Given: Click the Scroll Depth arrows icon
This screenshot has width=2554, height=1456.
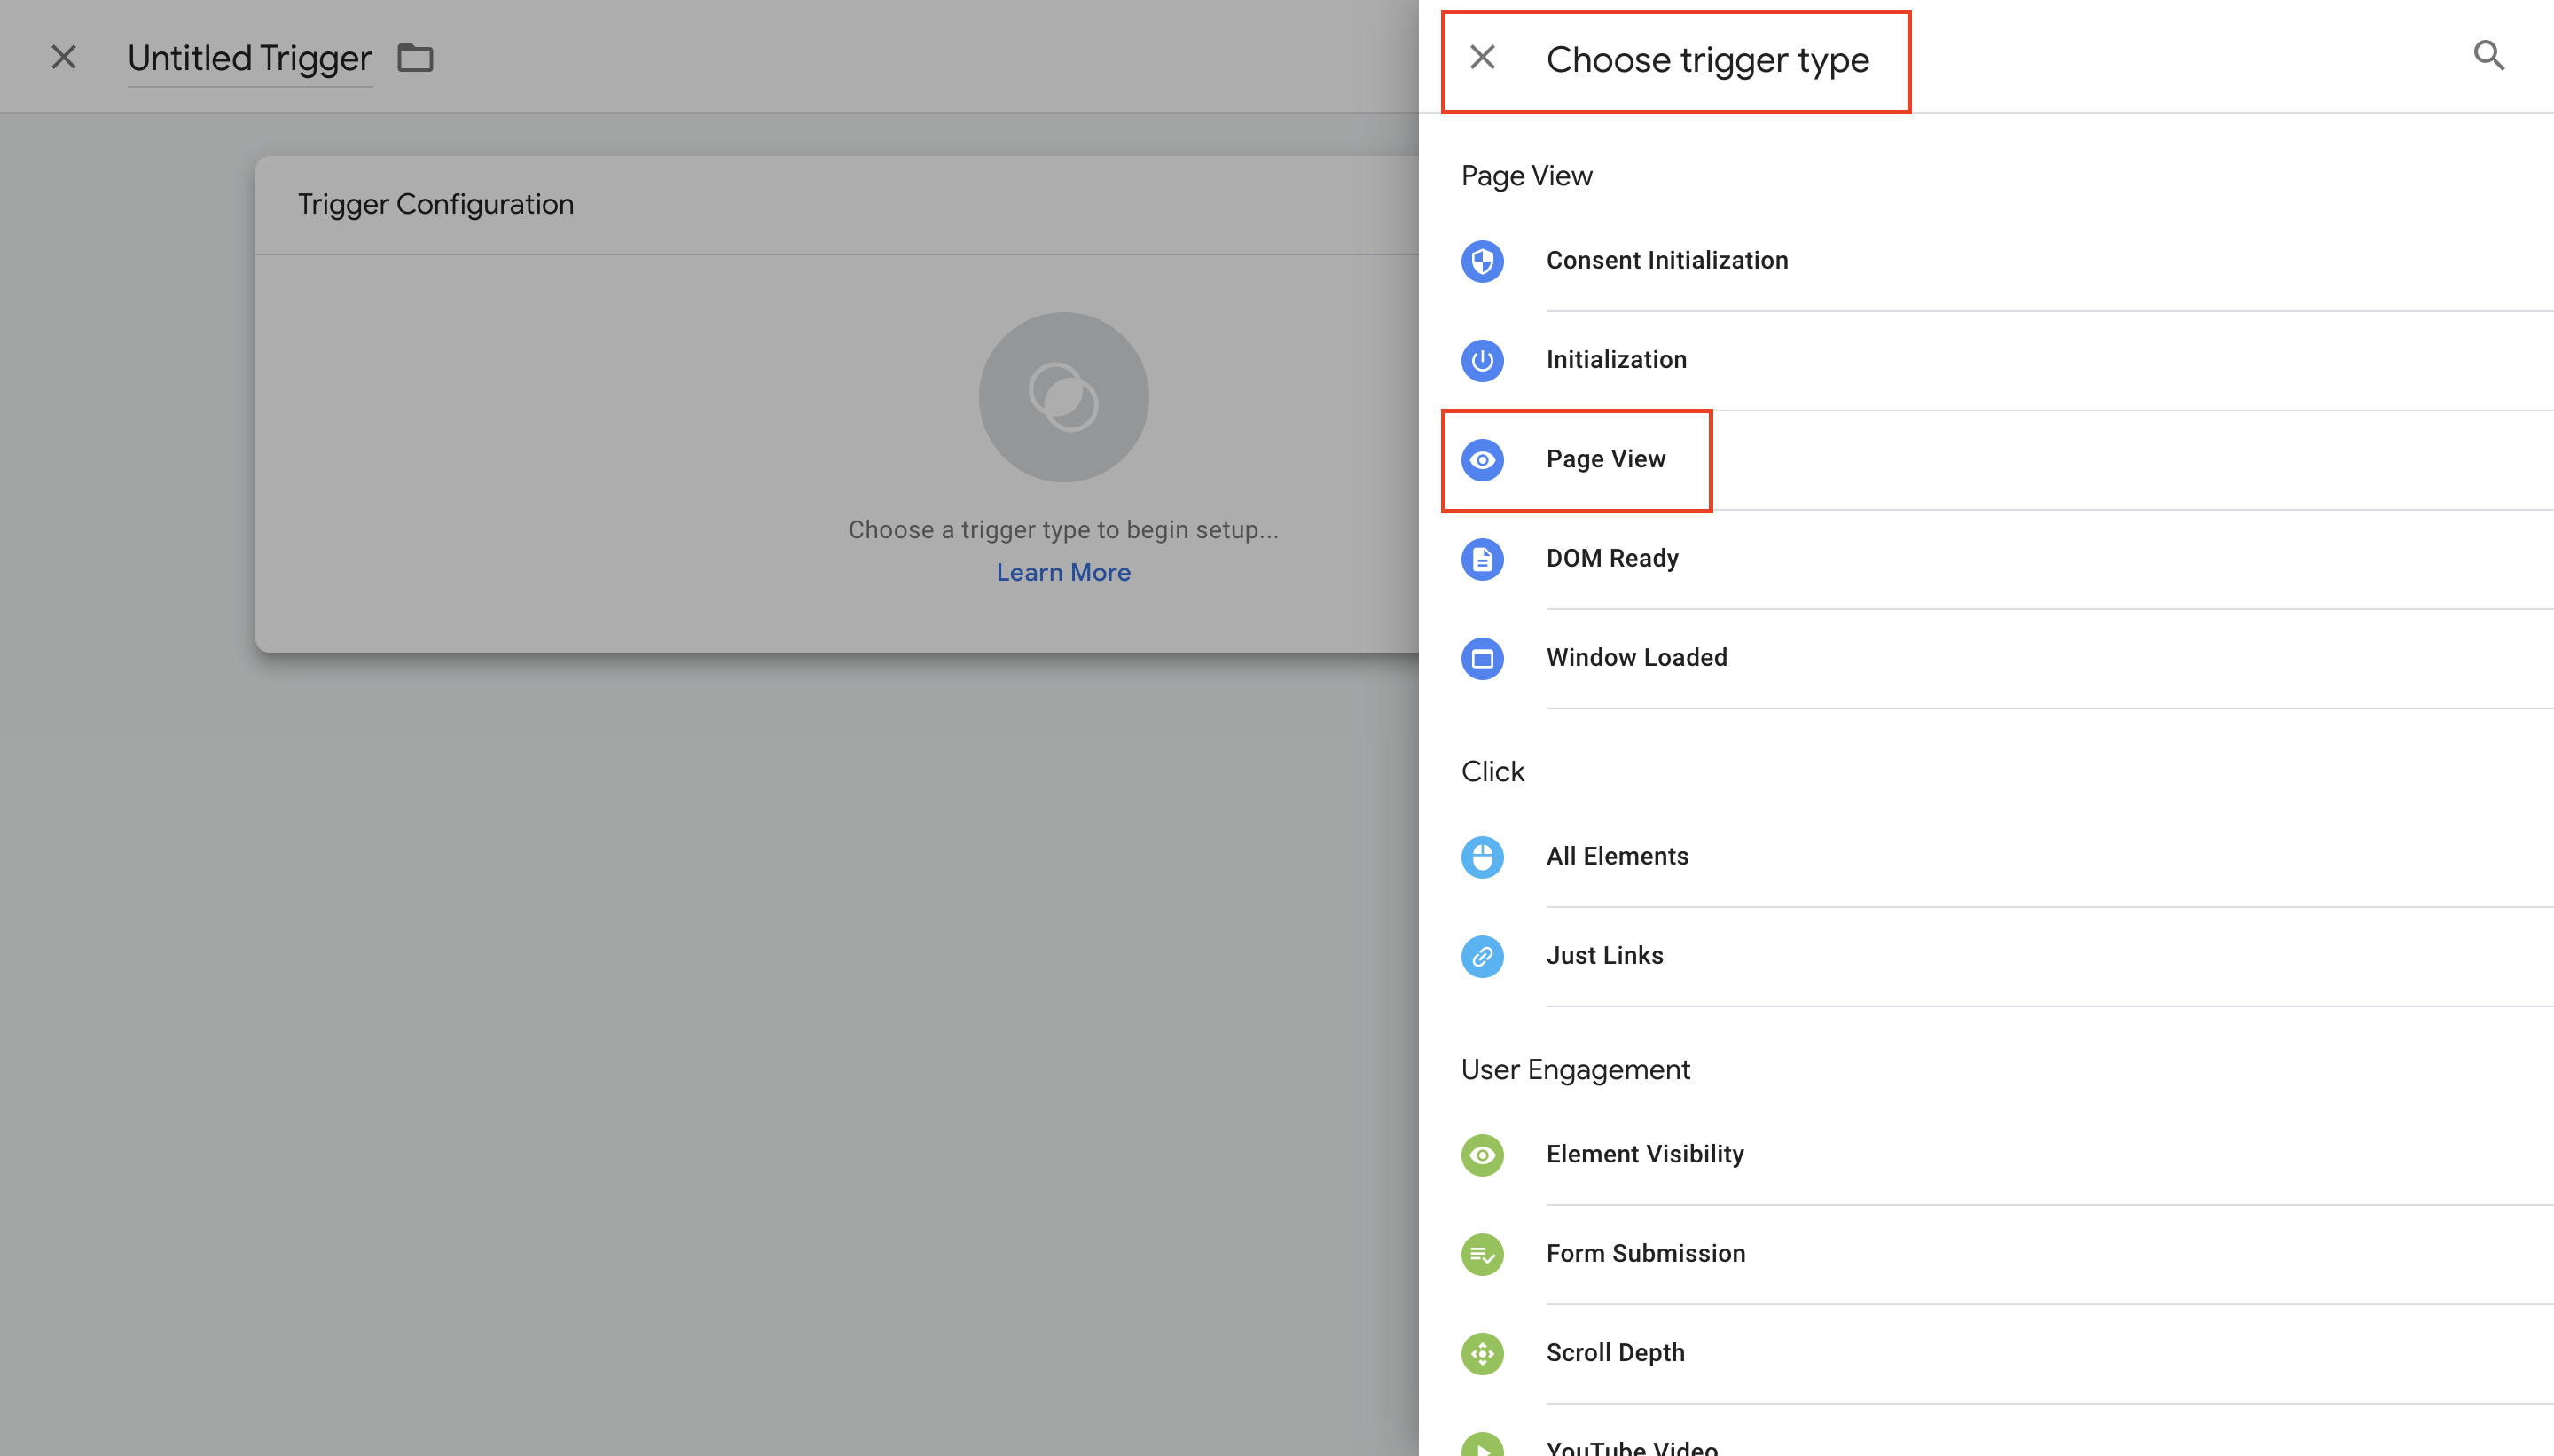Looking at the screenshot, I should pos(1482,1353).
